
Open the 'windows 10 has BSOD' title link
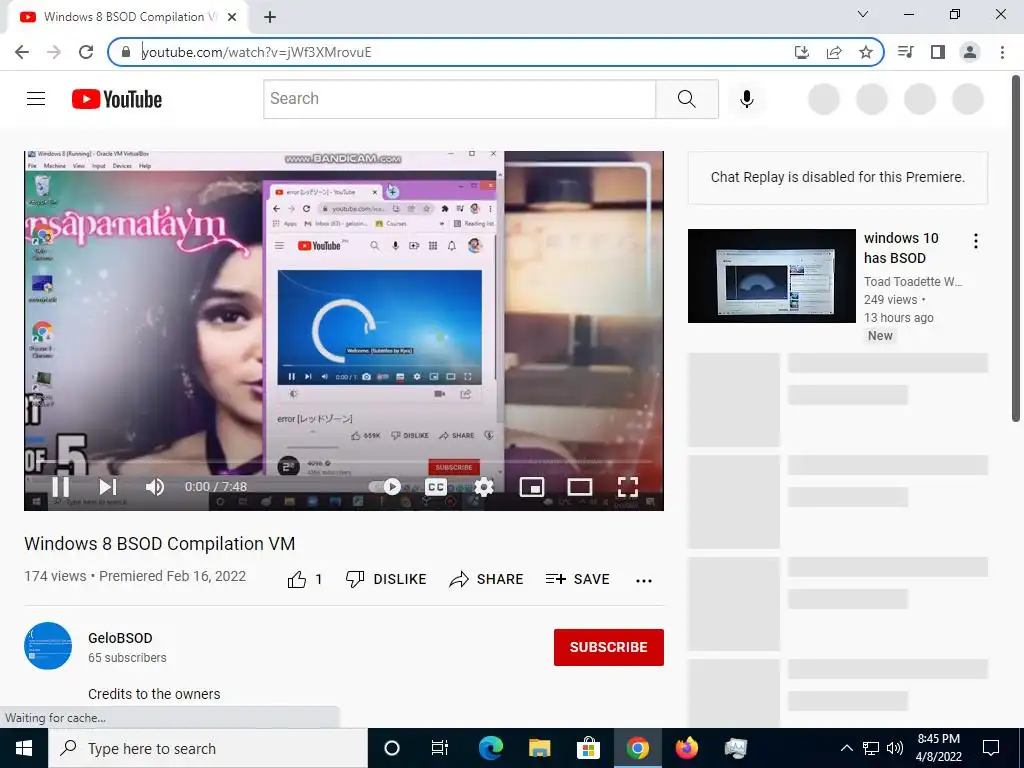point(901,248)
